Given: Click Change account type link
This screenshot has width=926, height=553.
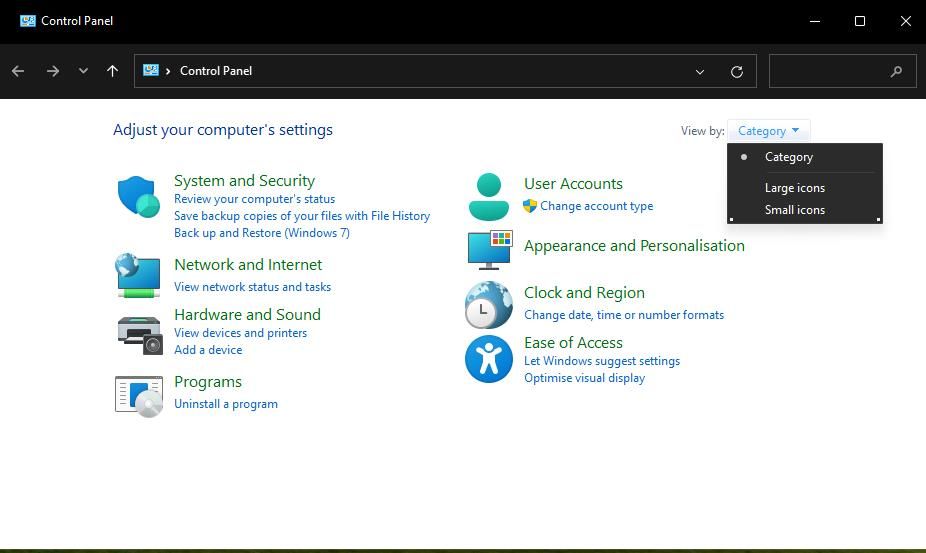Looking at the screenshot, I should click(x=597, y=206).
